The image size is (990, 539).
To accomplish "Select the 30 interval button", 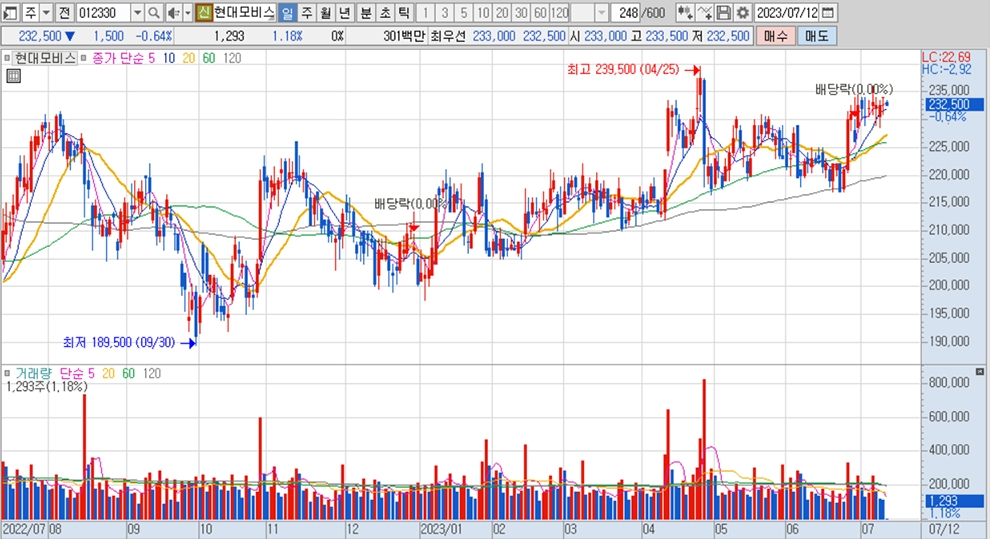I will pyautogui.click(x=521, y=12).
